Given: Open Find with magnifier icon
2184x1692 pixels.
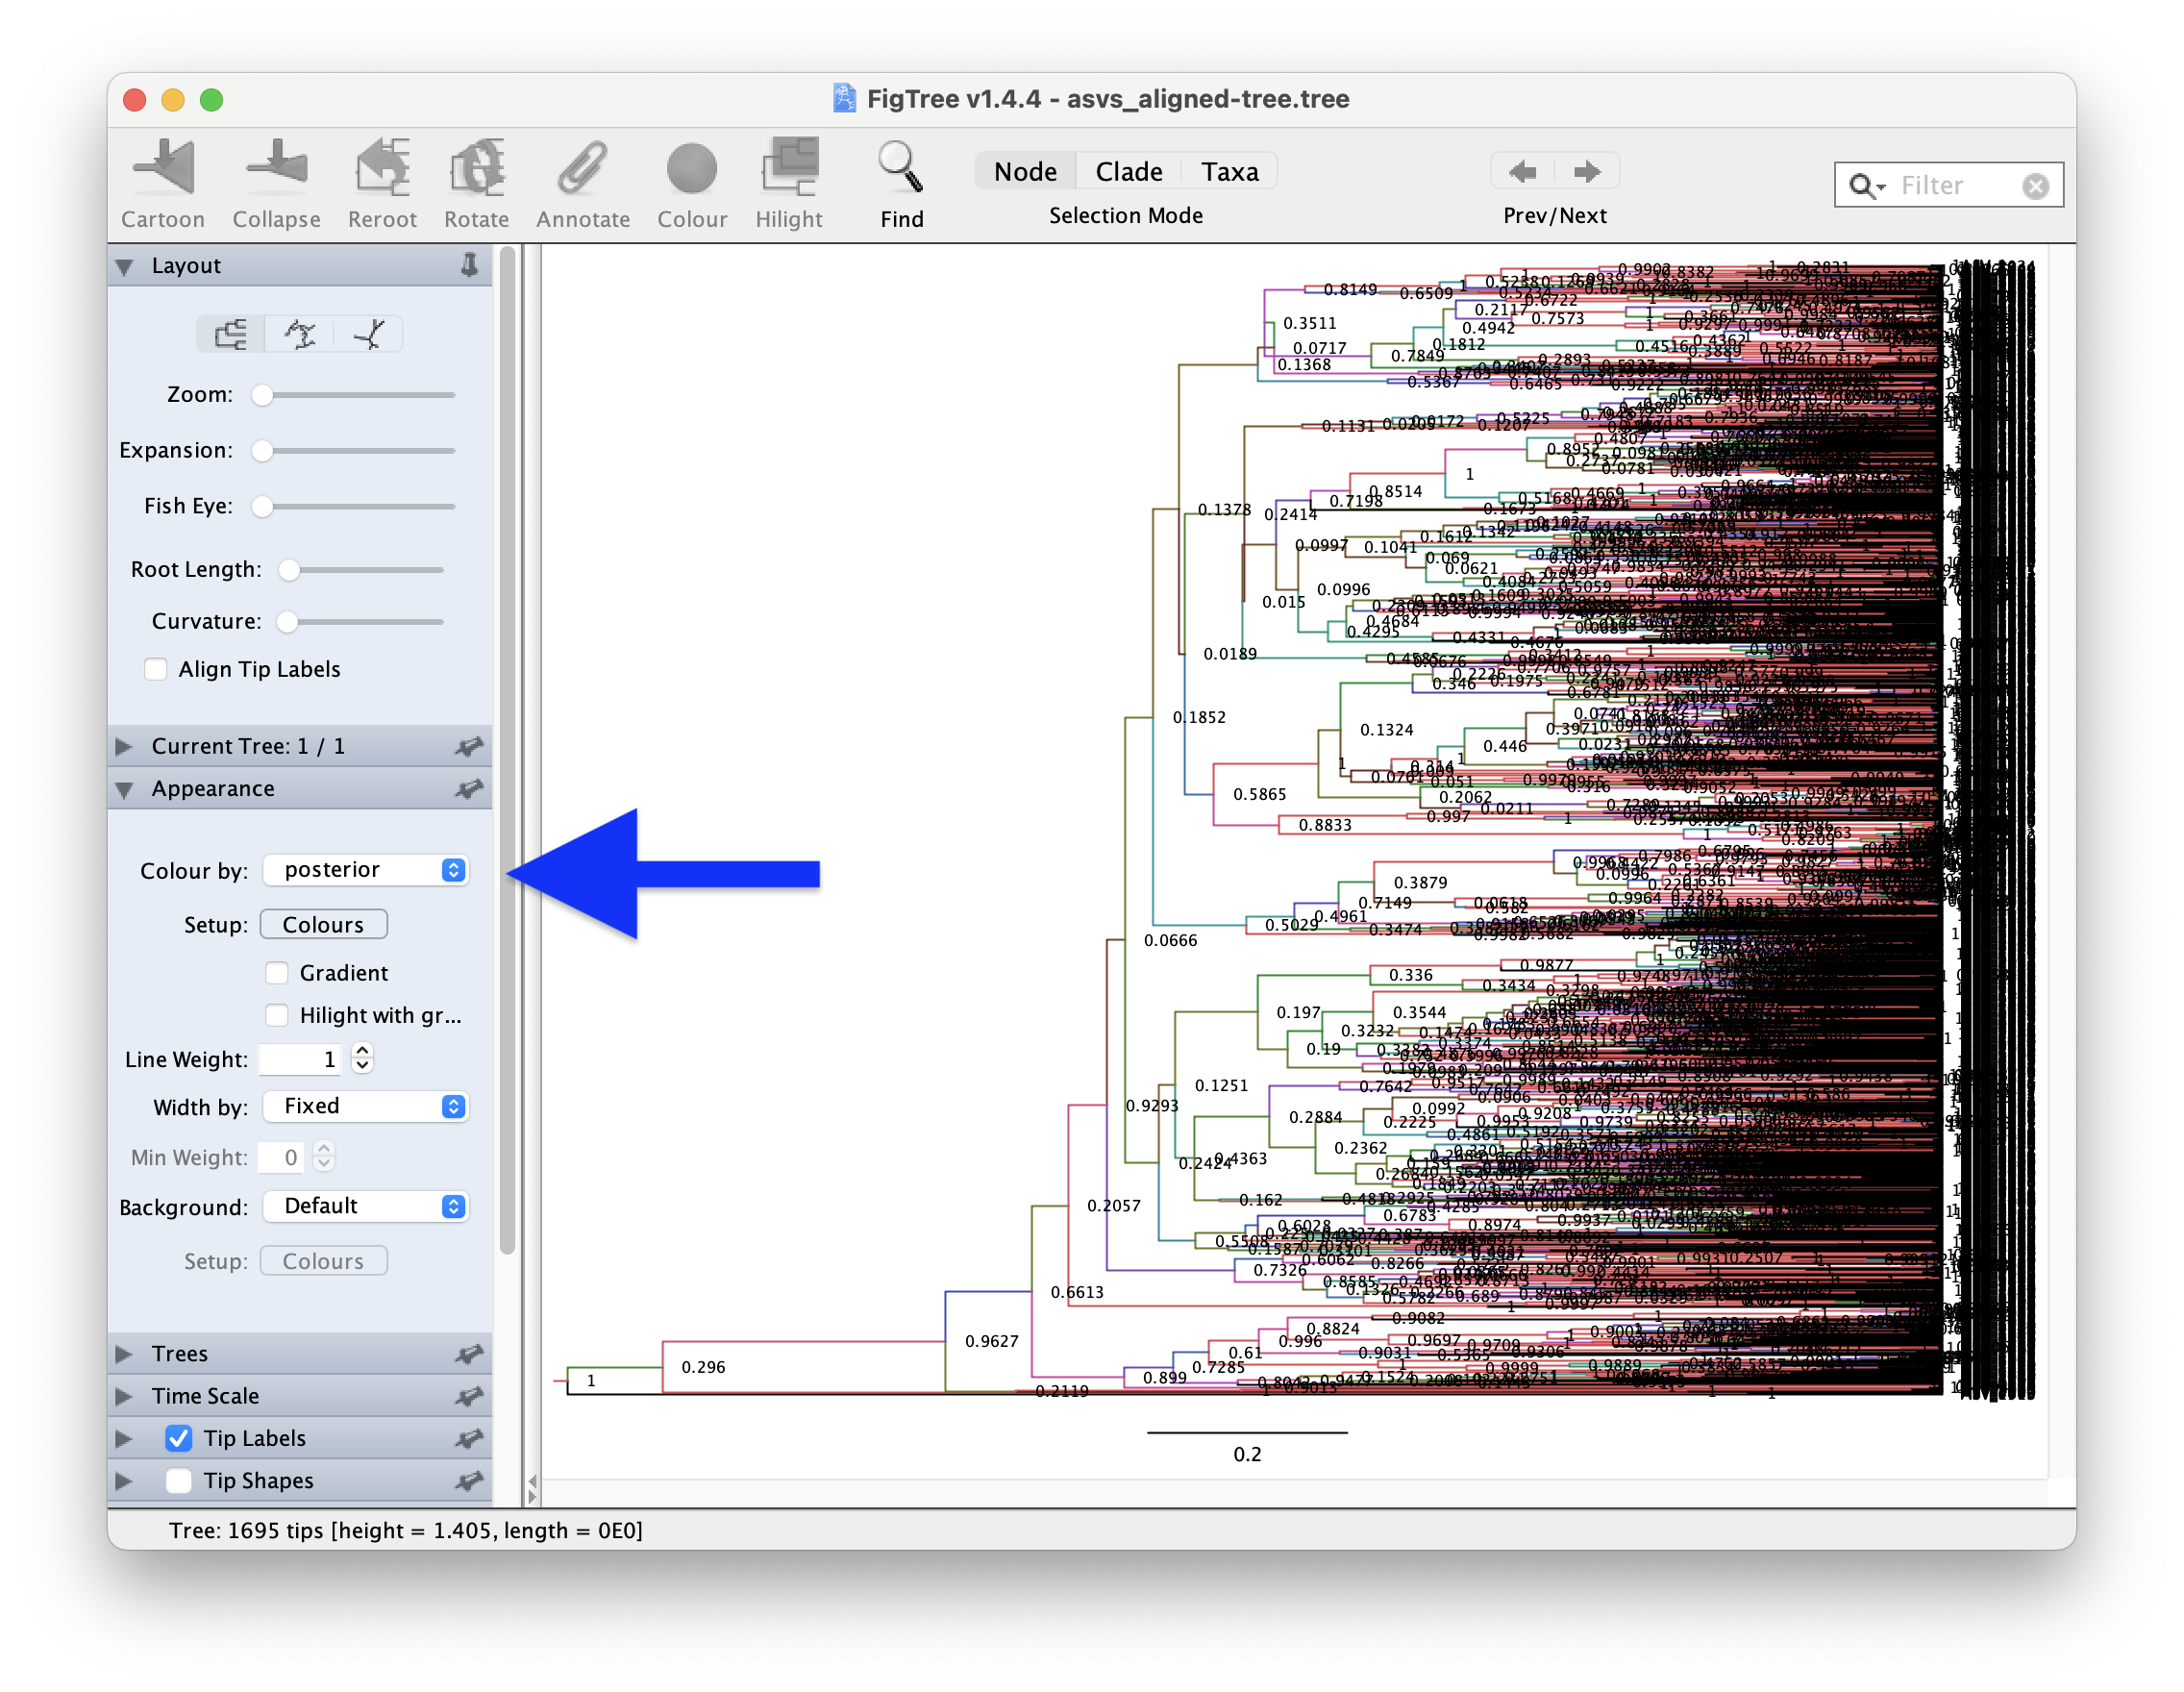Looking at the screenshot, I should tap(901, 168).
